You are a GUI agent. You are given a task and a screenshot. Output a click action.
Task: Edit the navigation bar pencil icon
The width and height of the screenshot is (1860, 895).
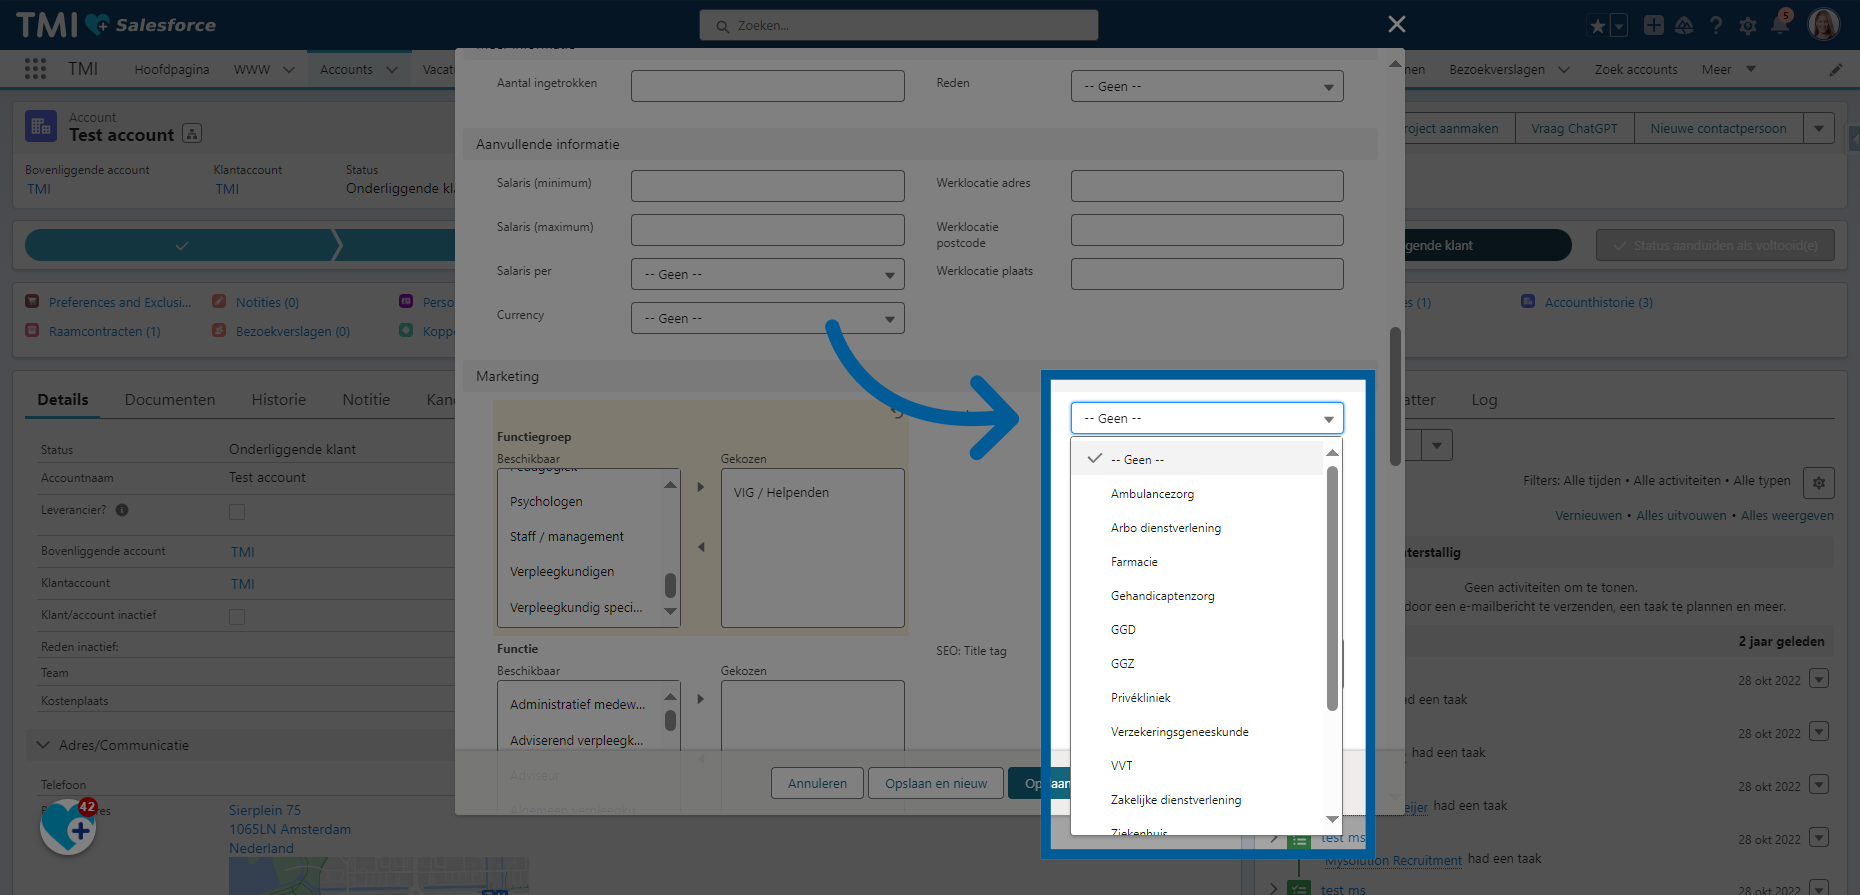click(x=1836, y=70)
